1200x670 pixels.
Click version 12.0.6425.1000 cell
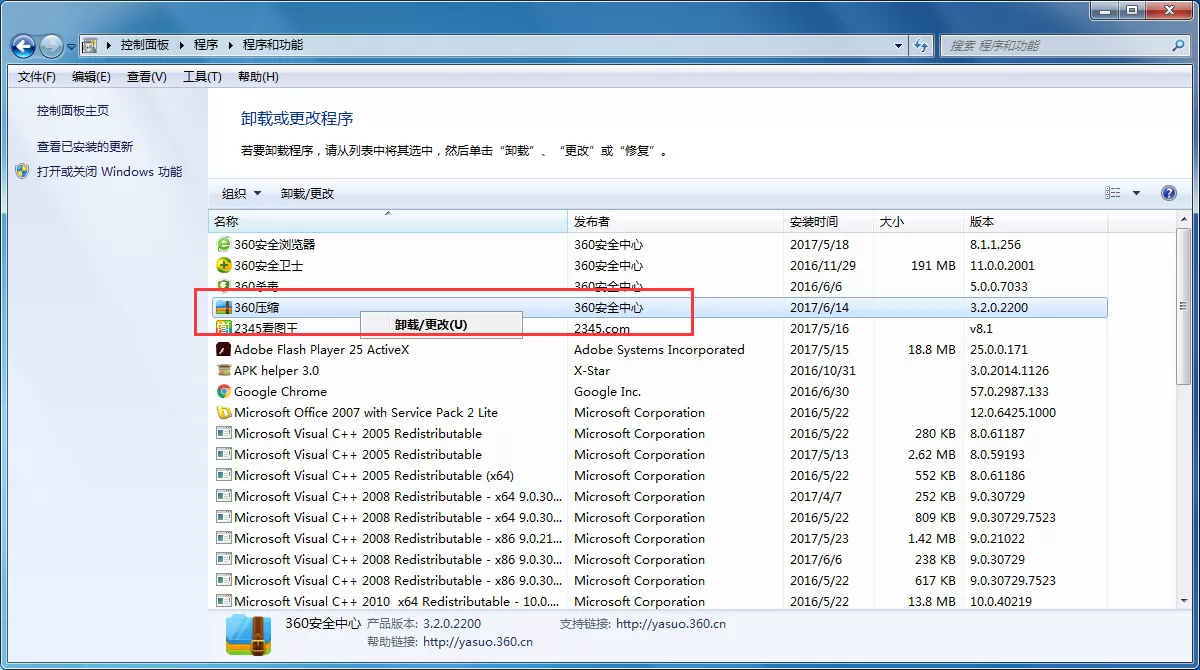tap(1012, 413)
